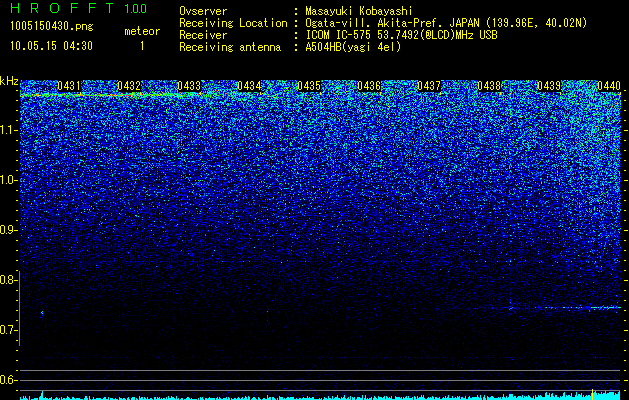Click the 0436 time marker
Screen dimensions: 629x400
369,86
